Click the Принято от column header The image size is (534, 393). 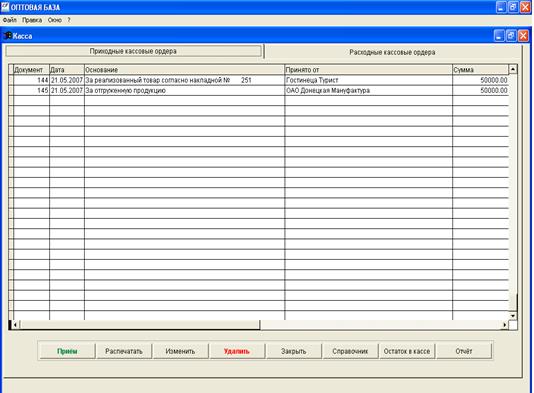[368, 70]
